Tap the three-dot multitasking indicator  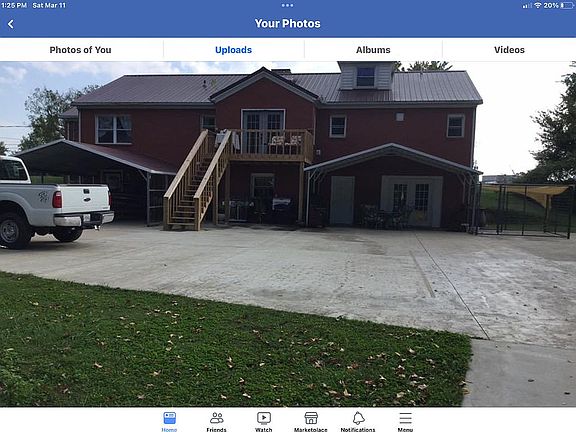pos(287,5)
